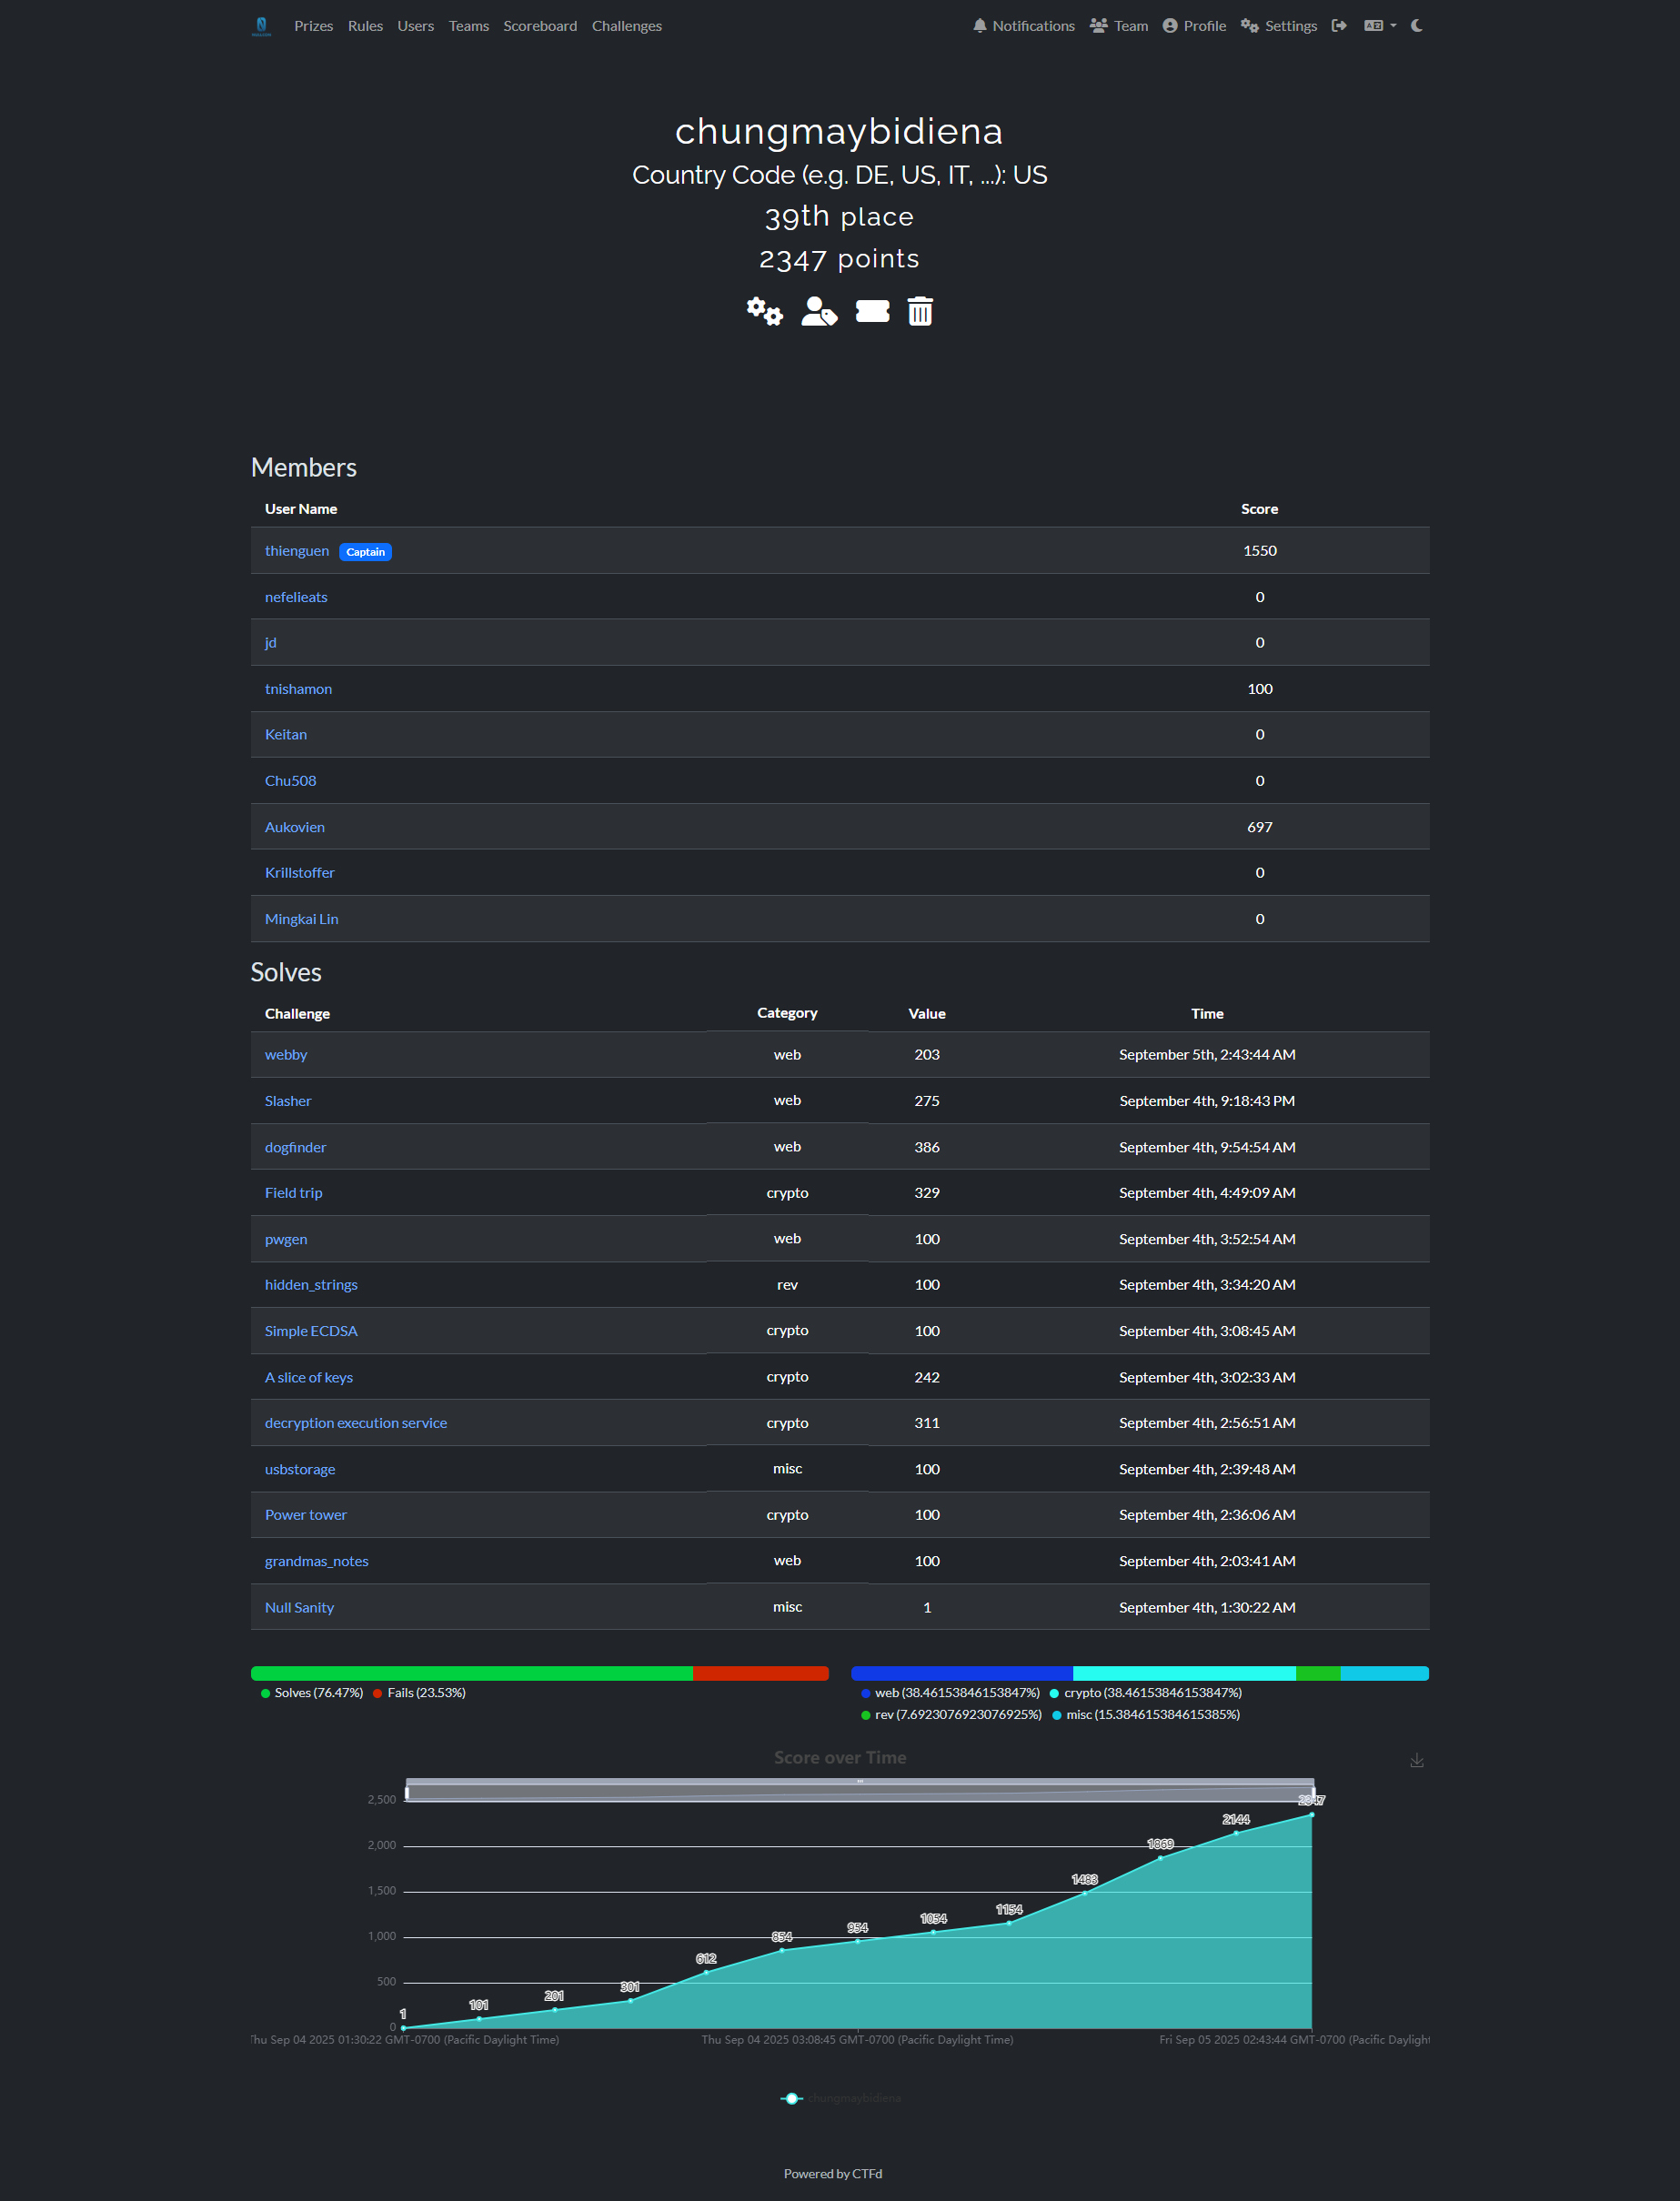Click the Captain badge next to thienguen

(365, 552)
